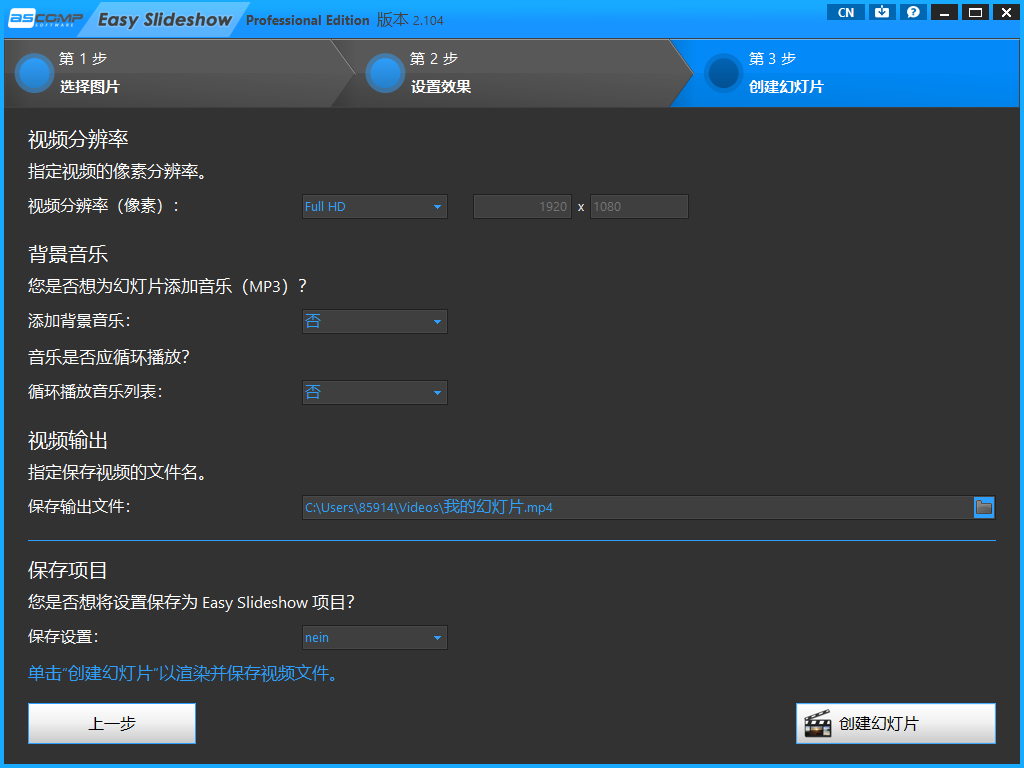Open the download update icon
The image size is (1024, 768).
click(882, 12)
